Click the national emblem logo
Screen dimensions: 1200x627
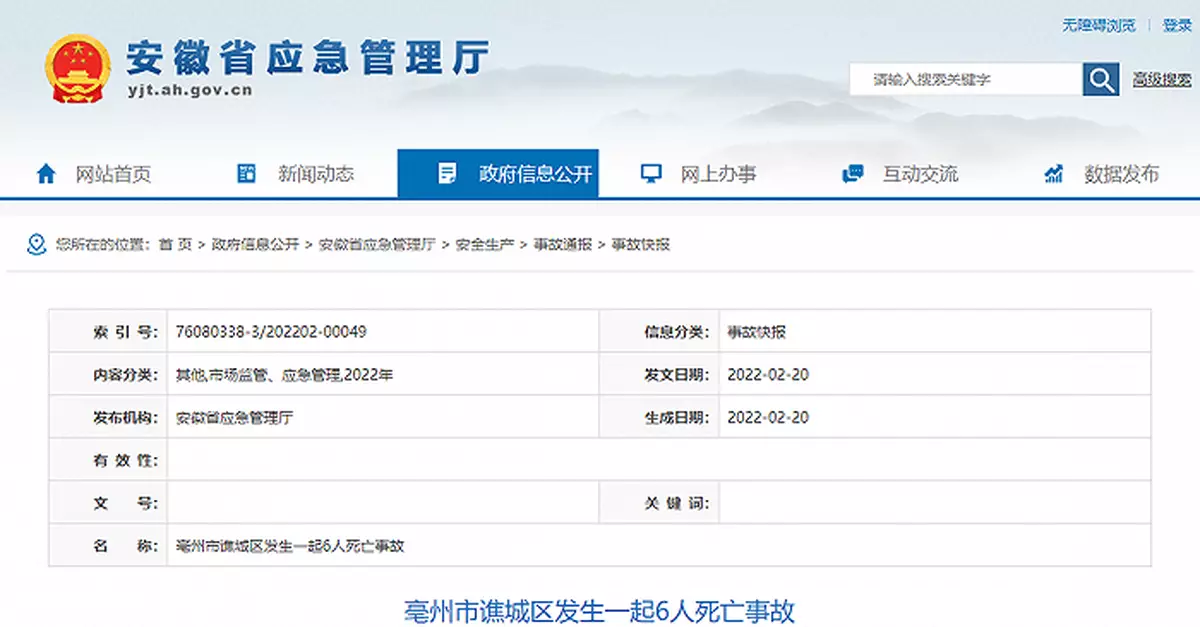(x=78, y=70)
